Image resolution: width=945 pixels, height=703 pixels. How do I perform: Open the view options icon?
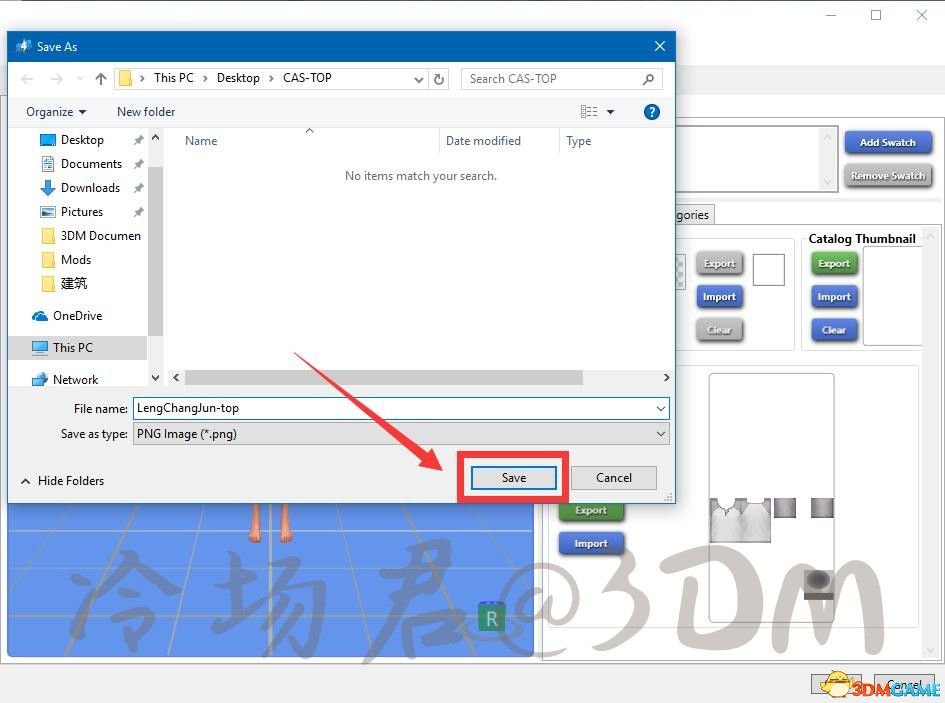[589, 112]
